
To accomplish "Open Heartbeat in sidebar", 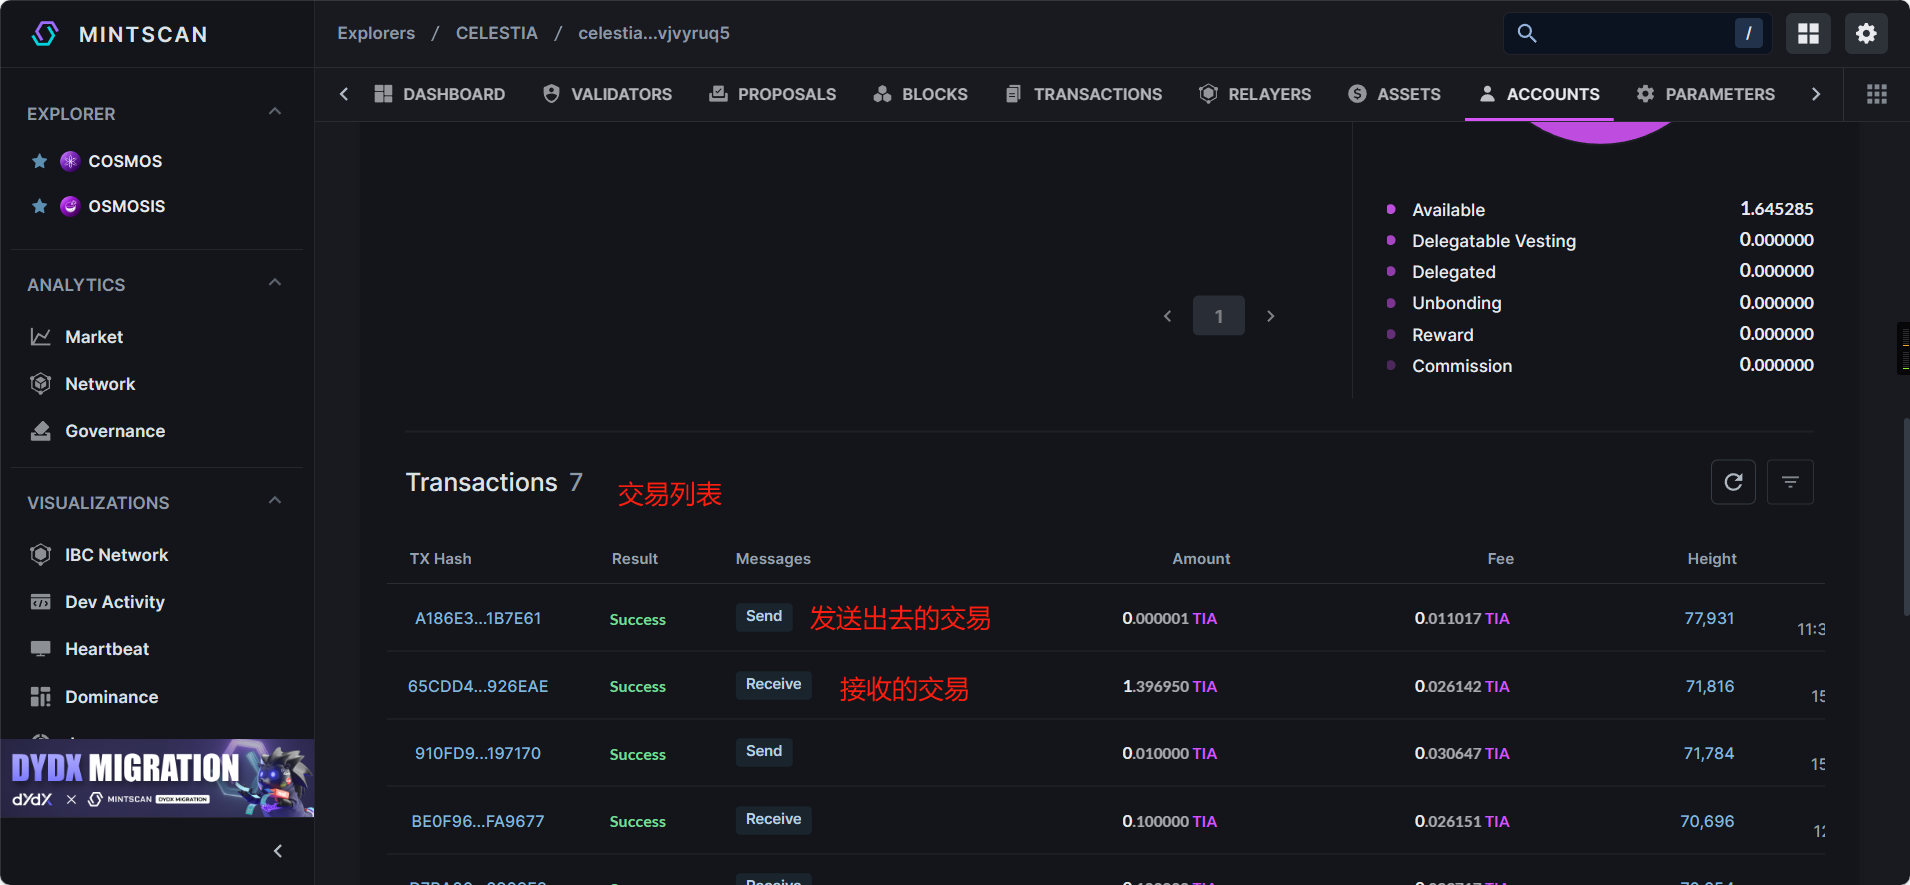I will 107,649.
